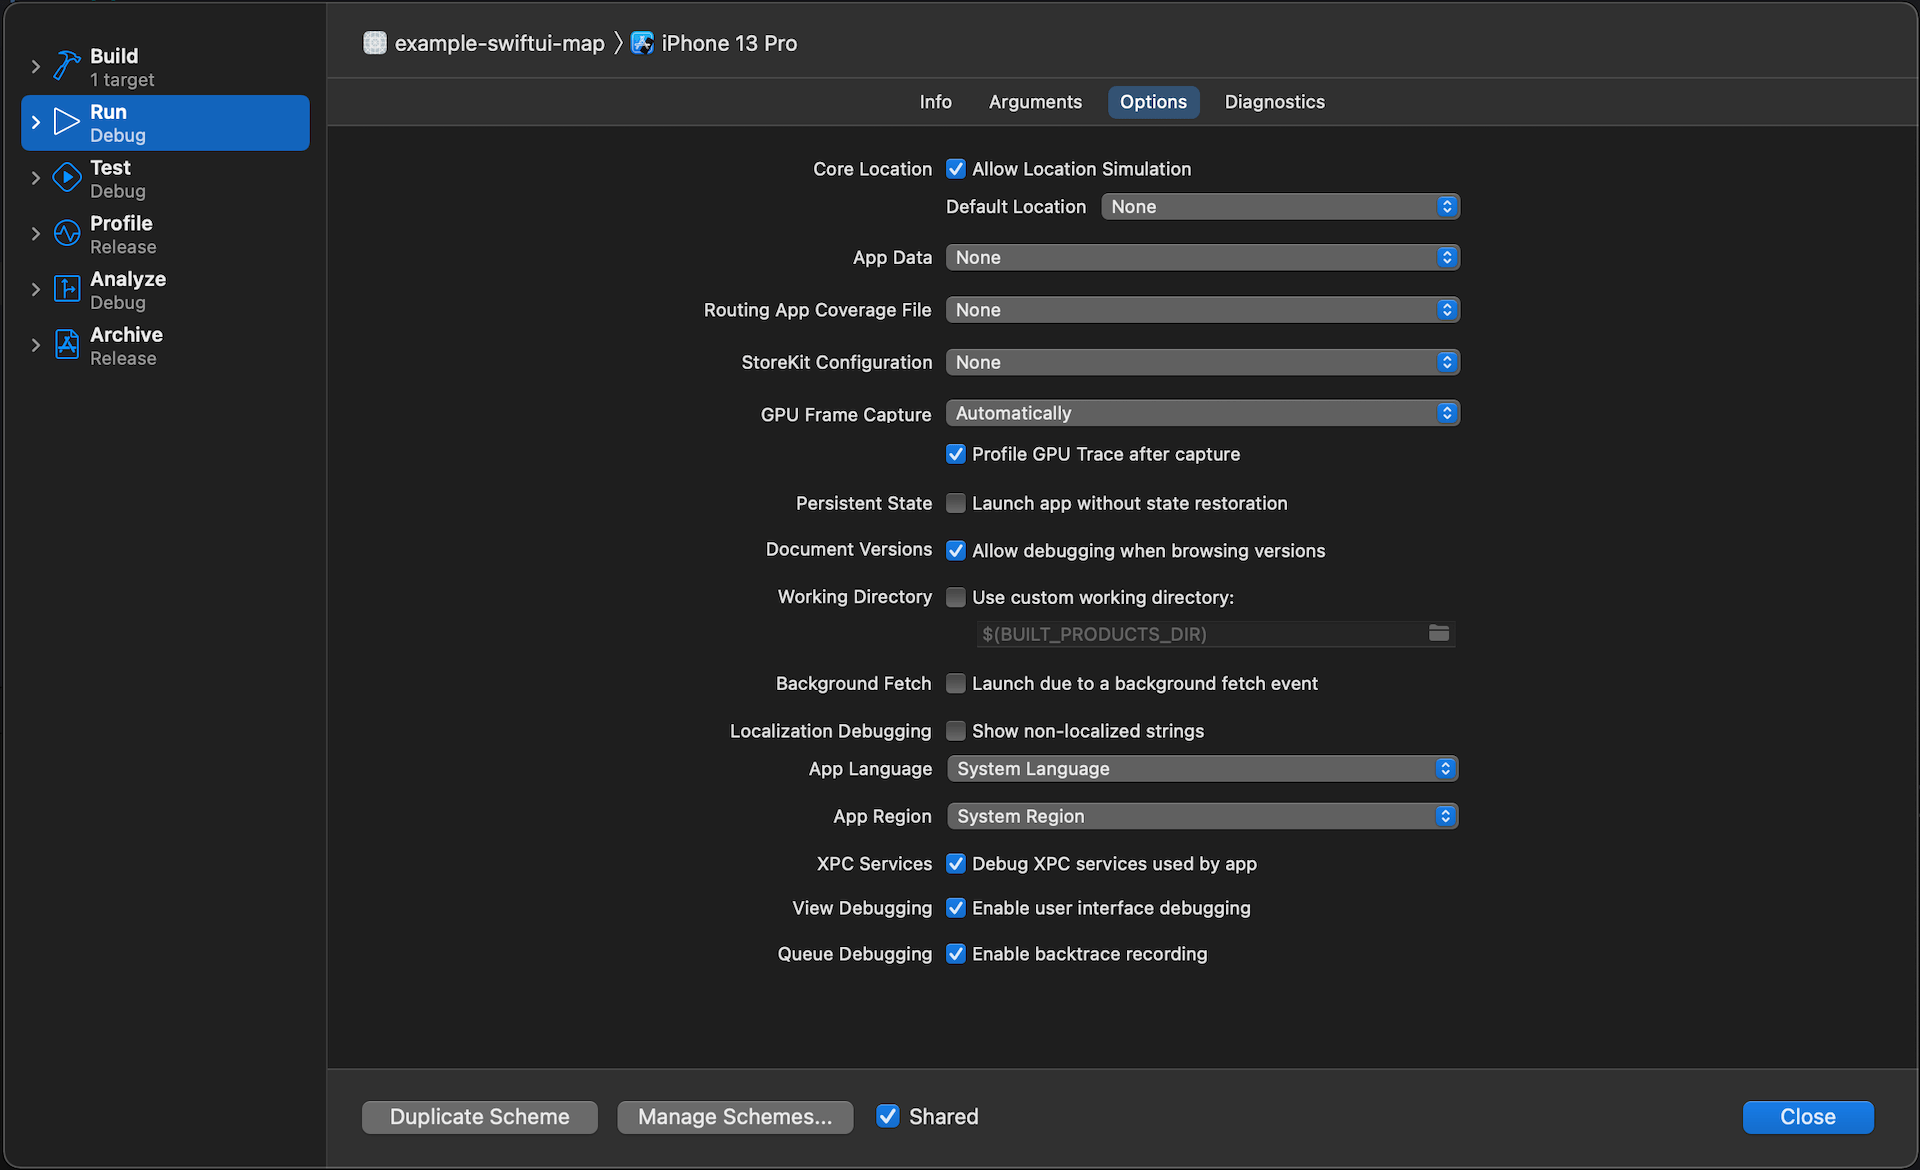The width and height of the screenshot is (1920, 1170).
Task: Click the iPhone 13 Pro destination icon
Action: (643, 43)
